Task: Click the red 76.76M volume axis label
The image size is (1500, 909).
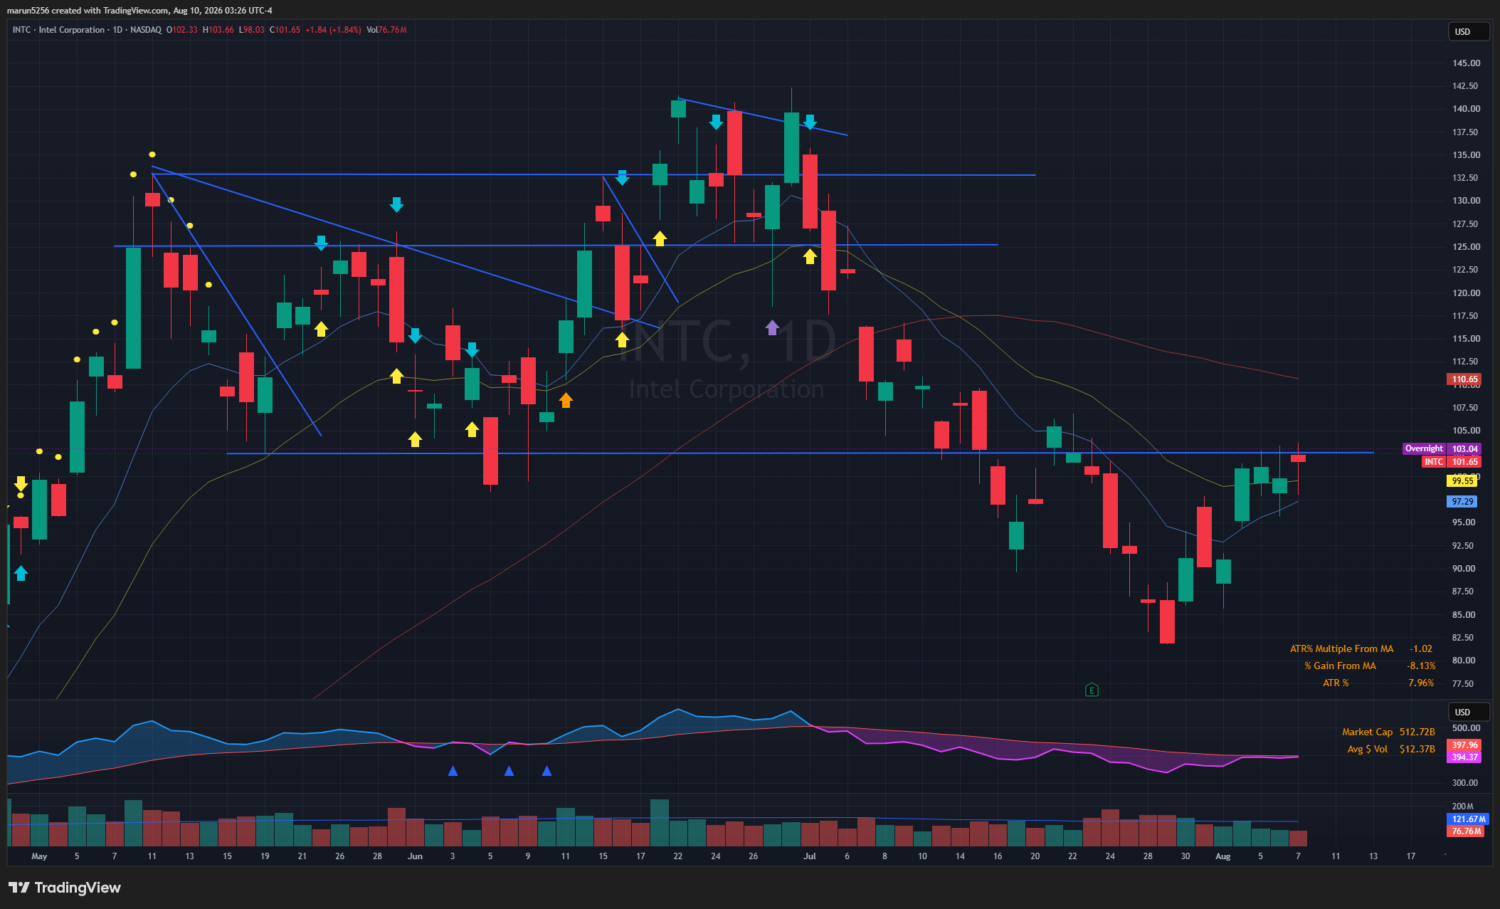Action: [1466, 831]
